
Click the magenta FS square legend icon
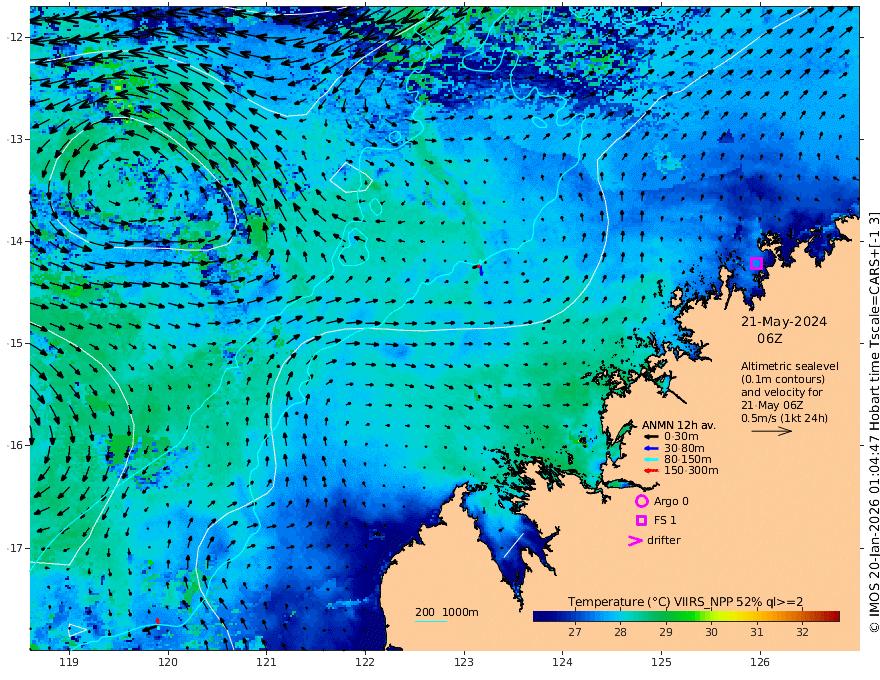coord(641,521)
